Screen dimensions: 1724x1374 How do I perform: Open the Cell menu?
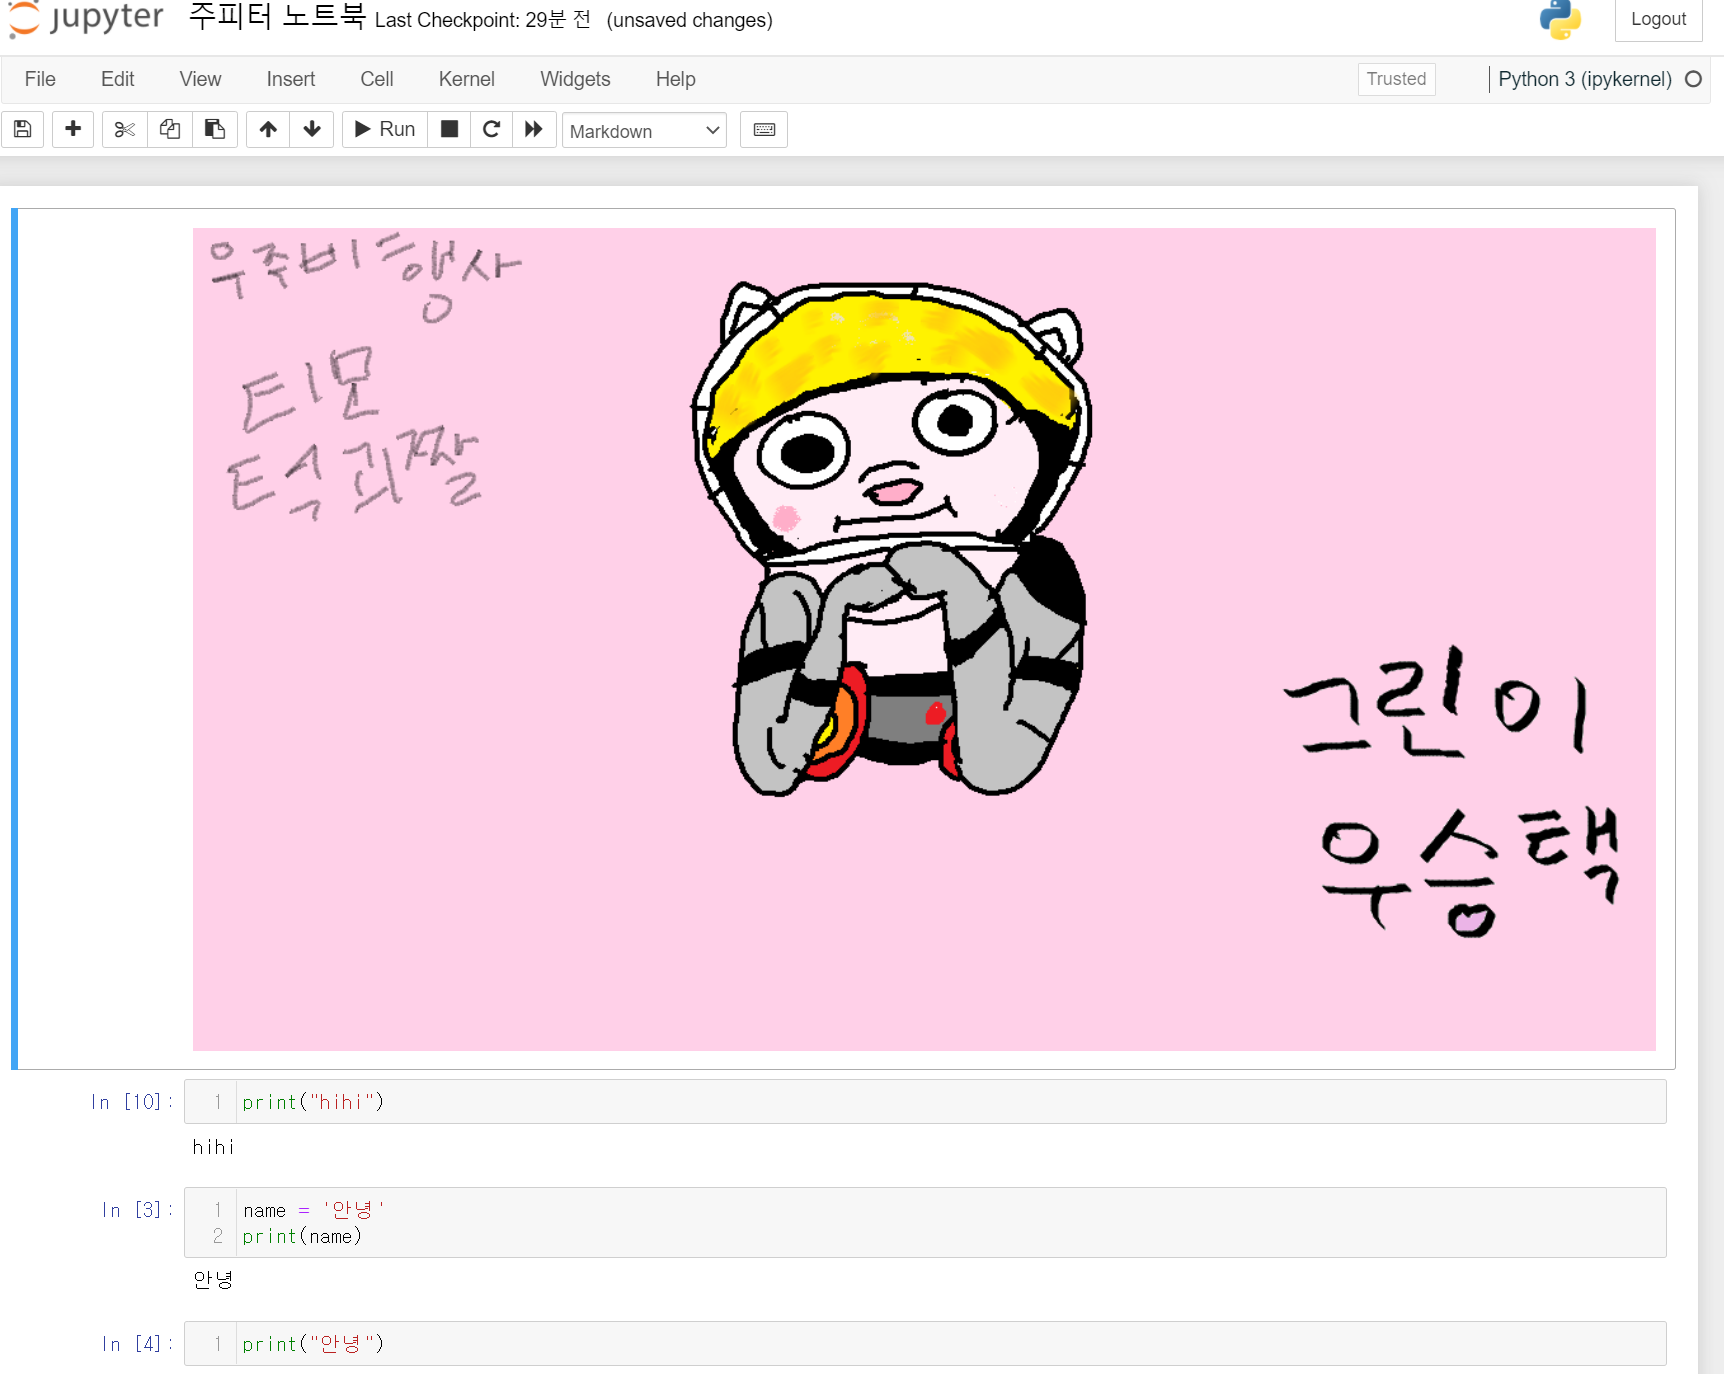(377, 79)
